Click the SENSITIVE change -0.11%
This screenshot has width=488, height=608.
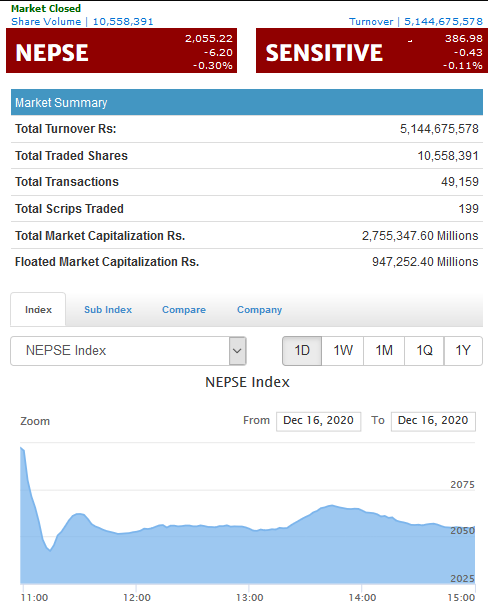click(x=463, y=66)
